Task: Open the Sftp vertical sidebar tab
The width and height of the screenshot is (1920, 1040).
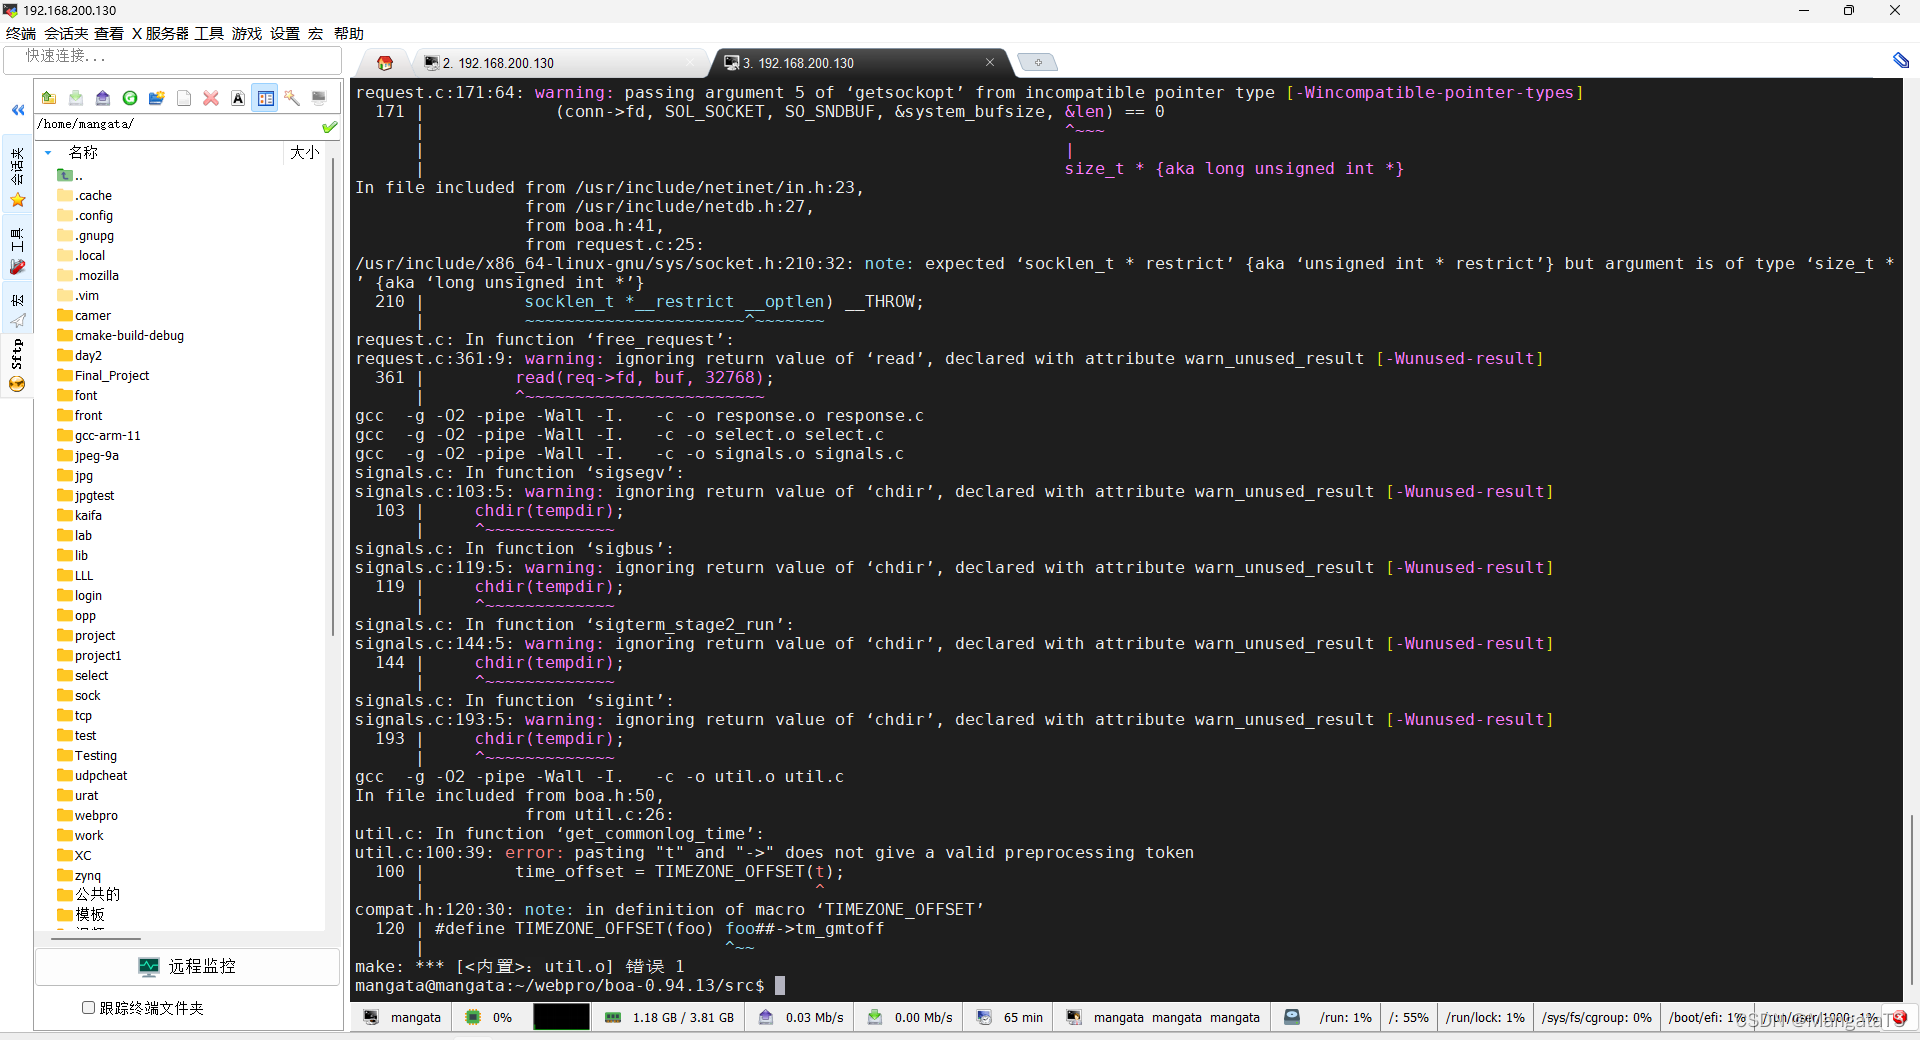Action: tap(17, 365)
